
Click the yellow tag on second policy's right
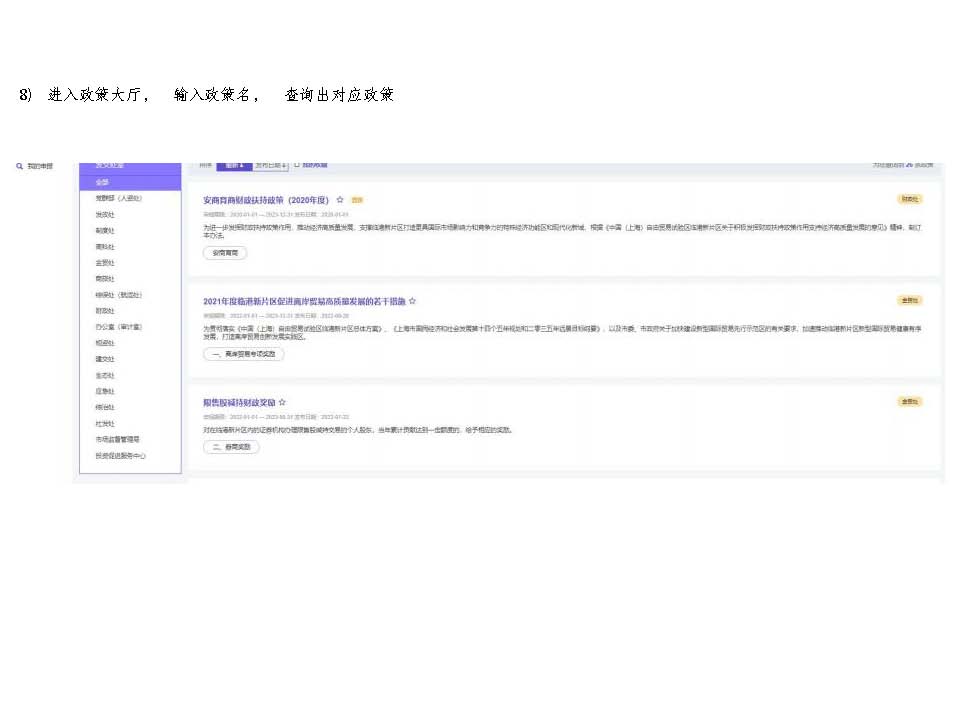tap(908, 300)
